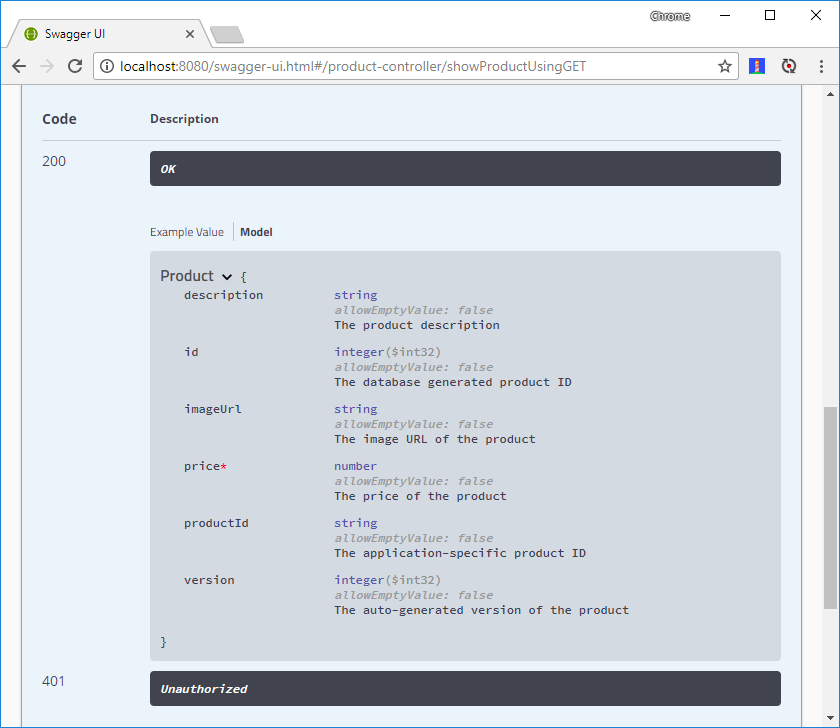
Task: Click the Description column header
Action: click(184, 119)
